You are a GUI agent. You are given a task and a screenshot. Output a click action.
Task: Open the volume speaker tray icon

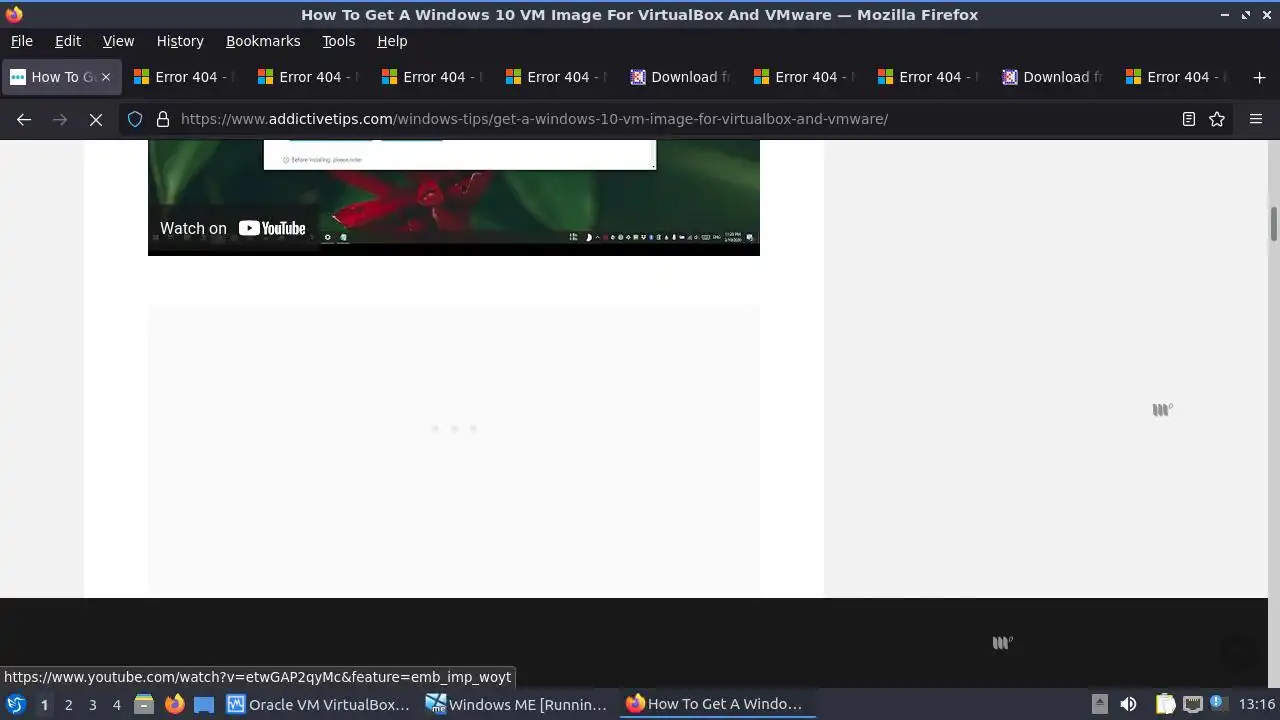[x=1128, y=704]
